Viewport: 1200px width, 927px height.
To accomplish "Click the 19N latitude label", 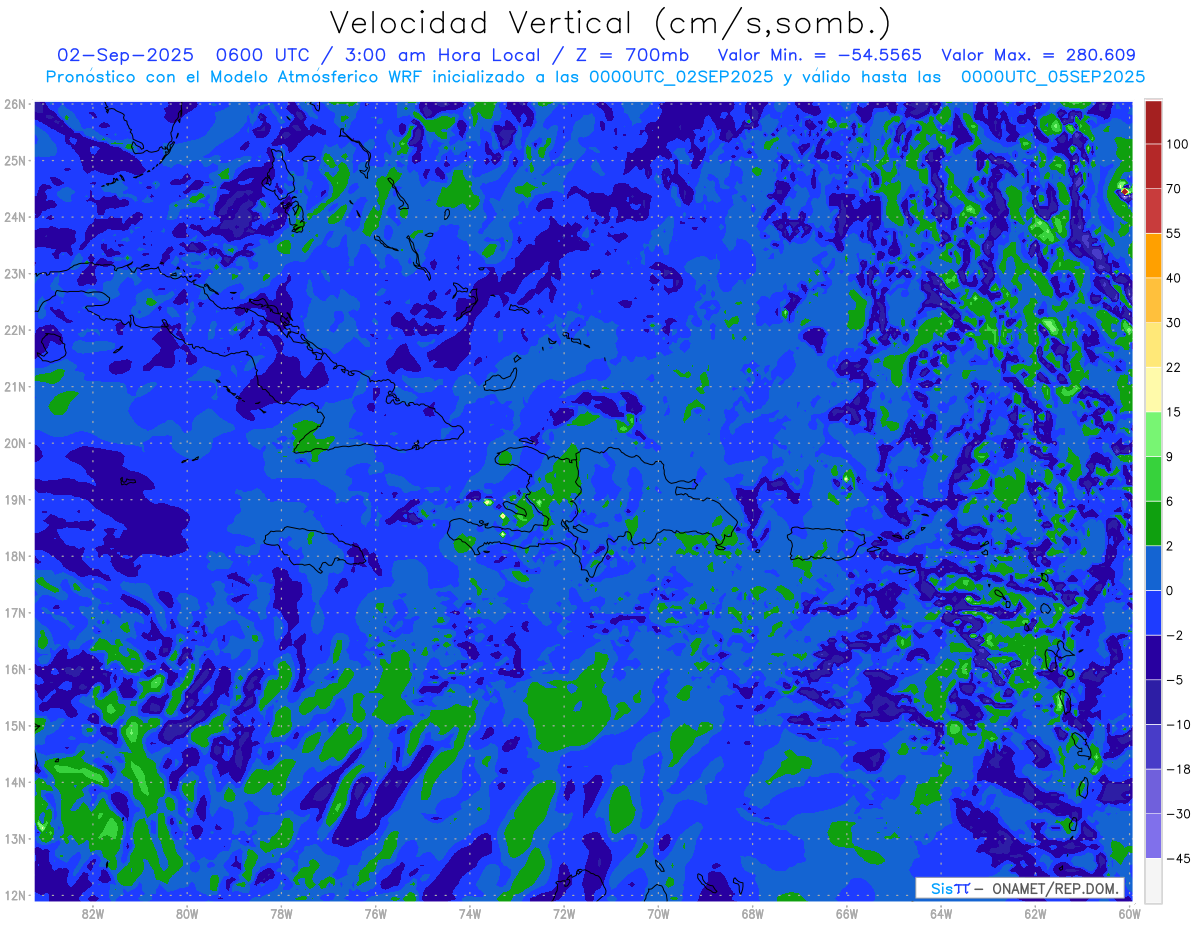I will (x=14, y=499).
